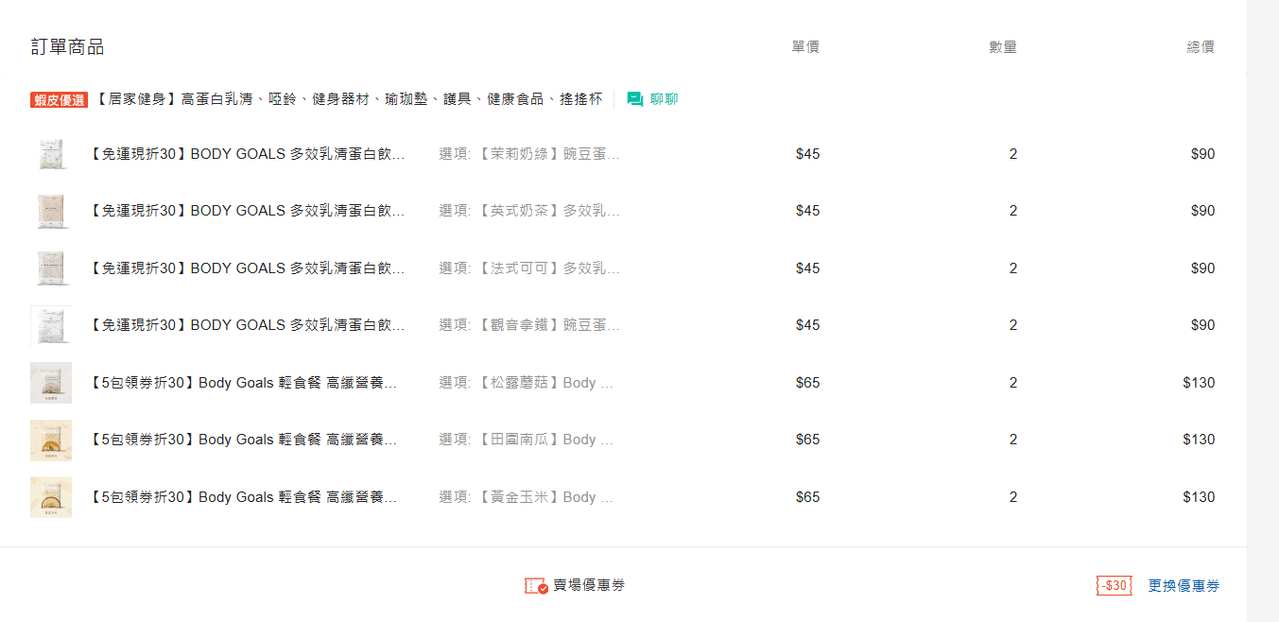Open the 【居家健身】 seller shop name
The width and height of the screenshot is (1279, 622).
click(x=350, y=99)
